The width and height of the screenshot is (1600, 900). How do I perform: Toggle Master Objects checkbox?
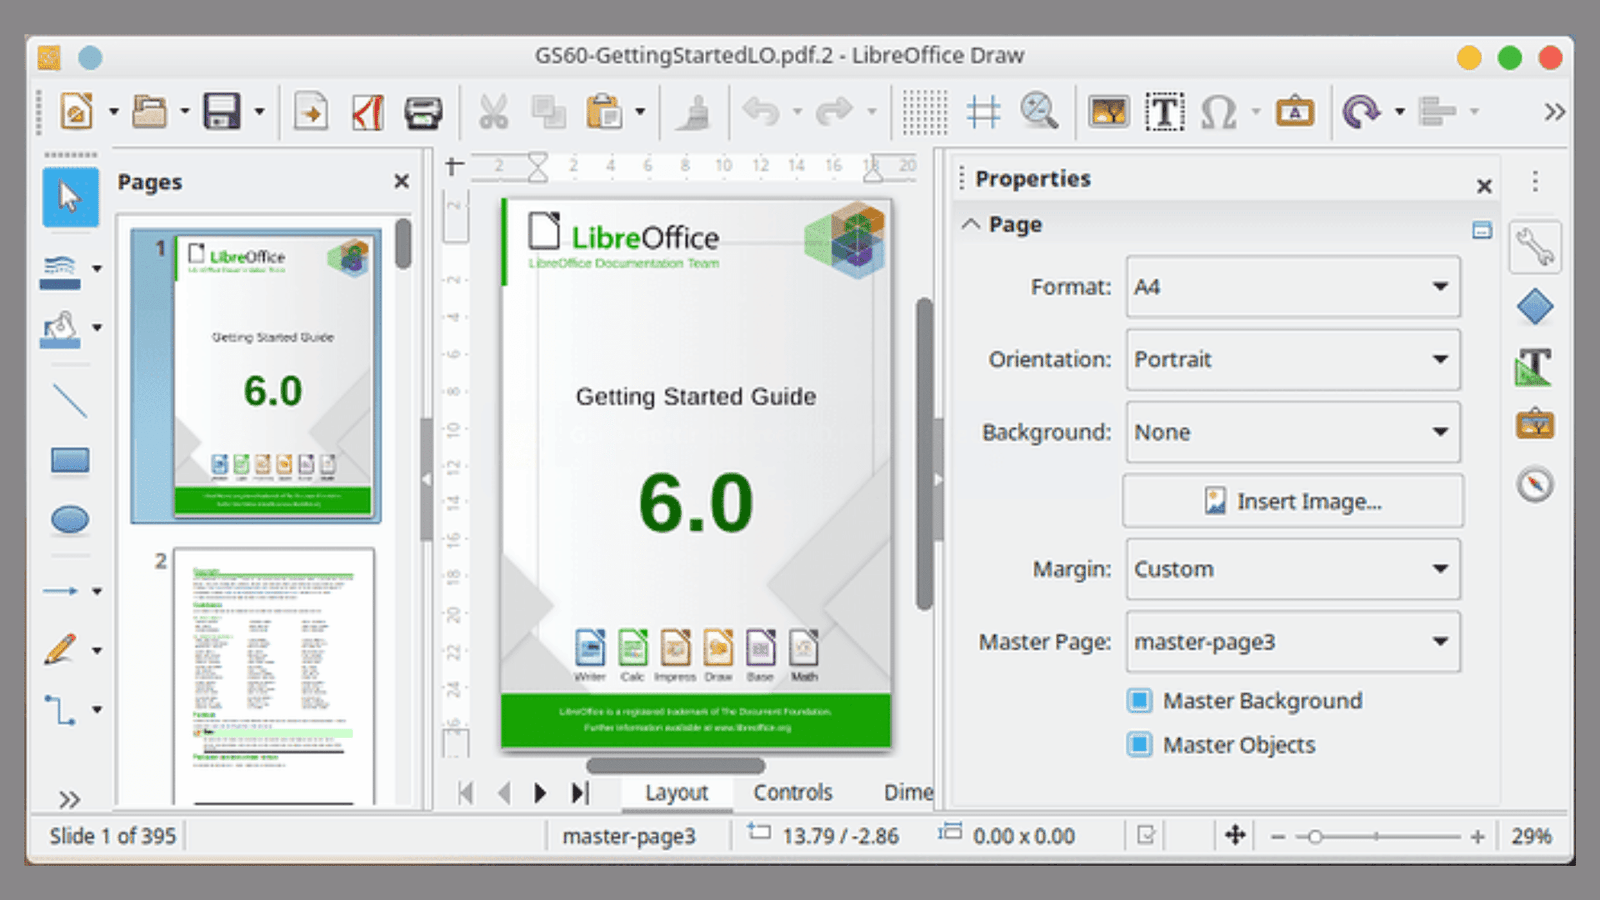(1139, 744)
